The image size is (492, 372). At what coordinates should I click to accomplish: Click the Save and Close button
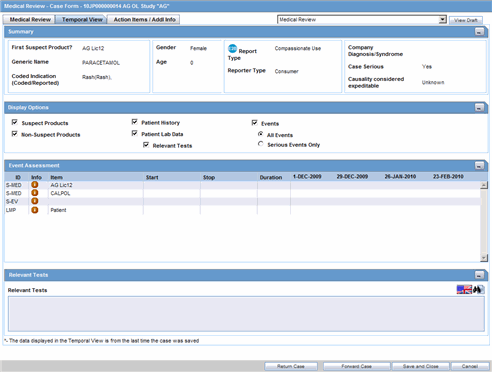click(x=421, y=366)
